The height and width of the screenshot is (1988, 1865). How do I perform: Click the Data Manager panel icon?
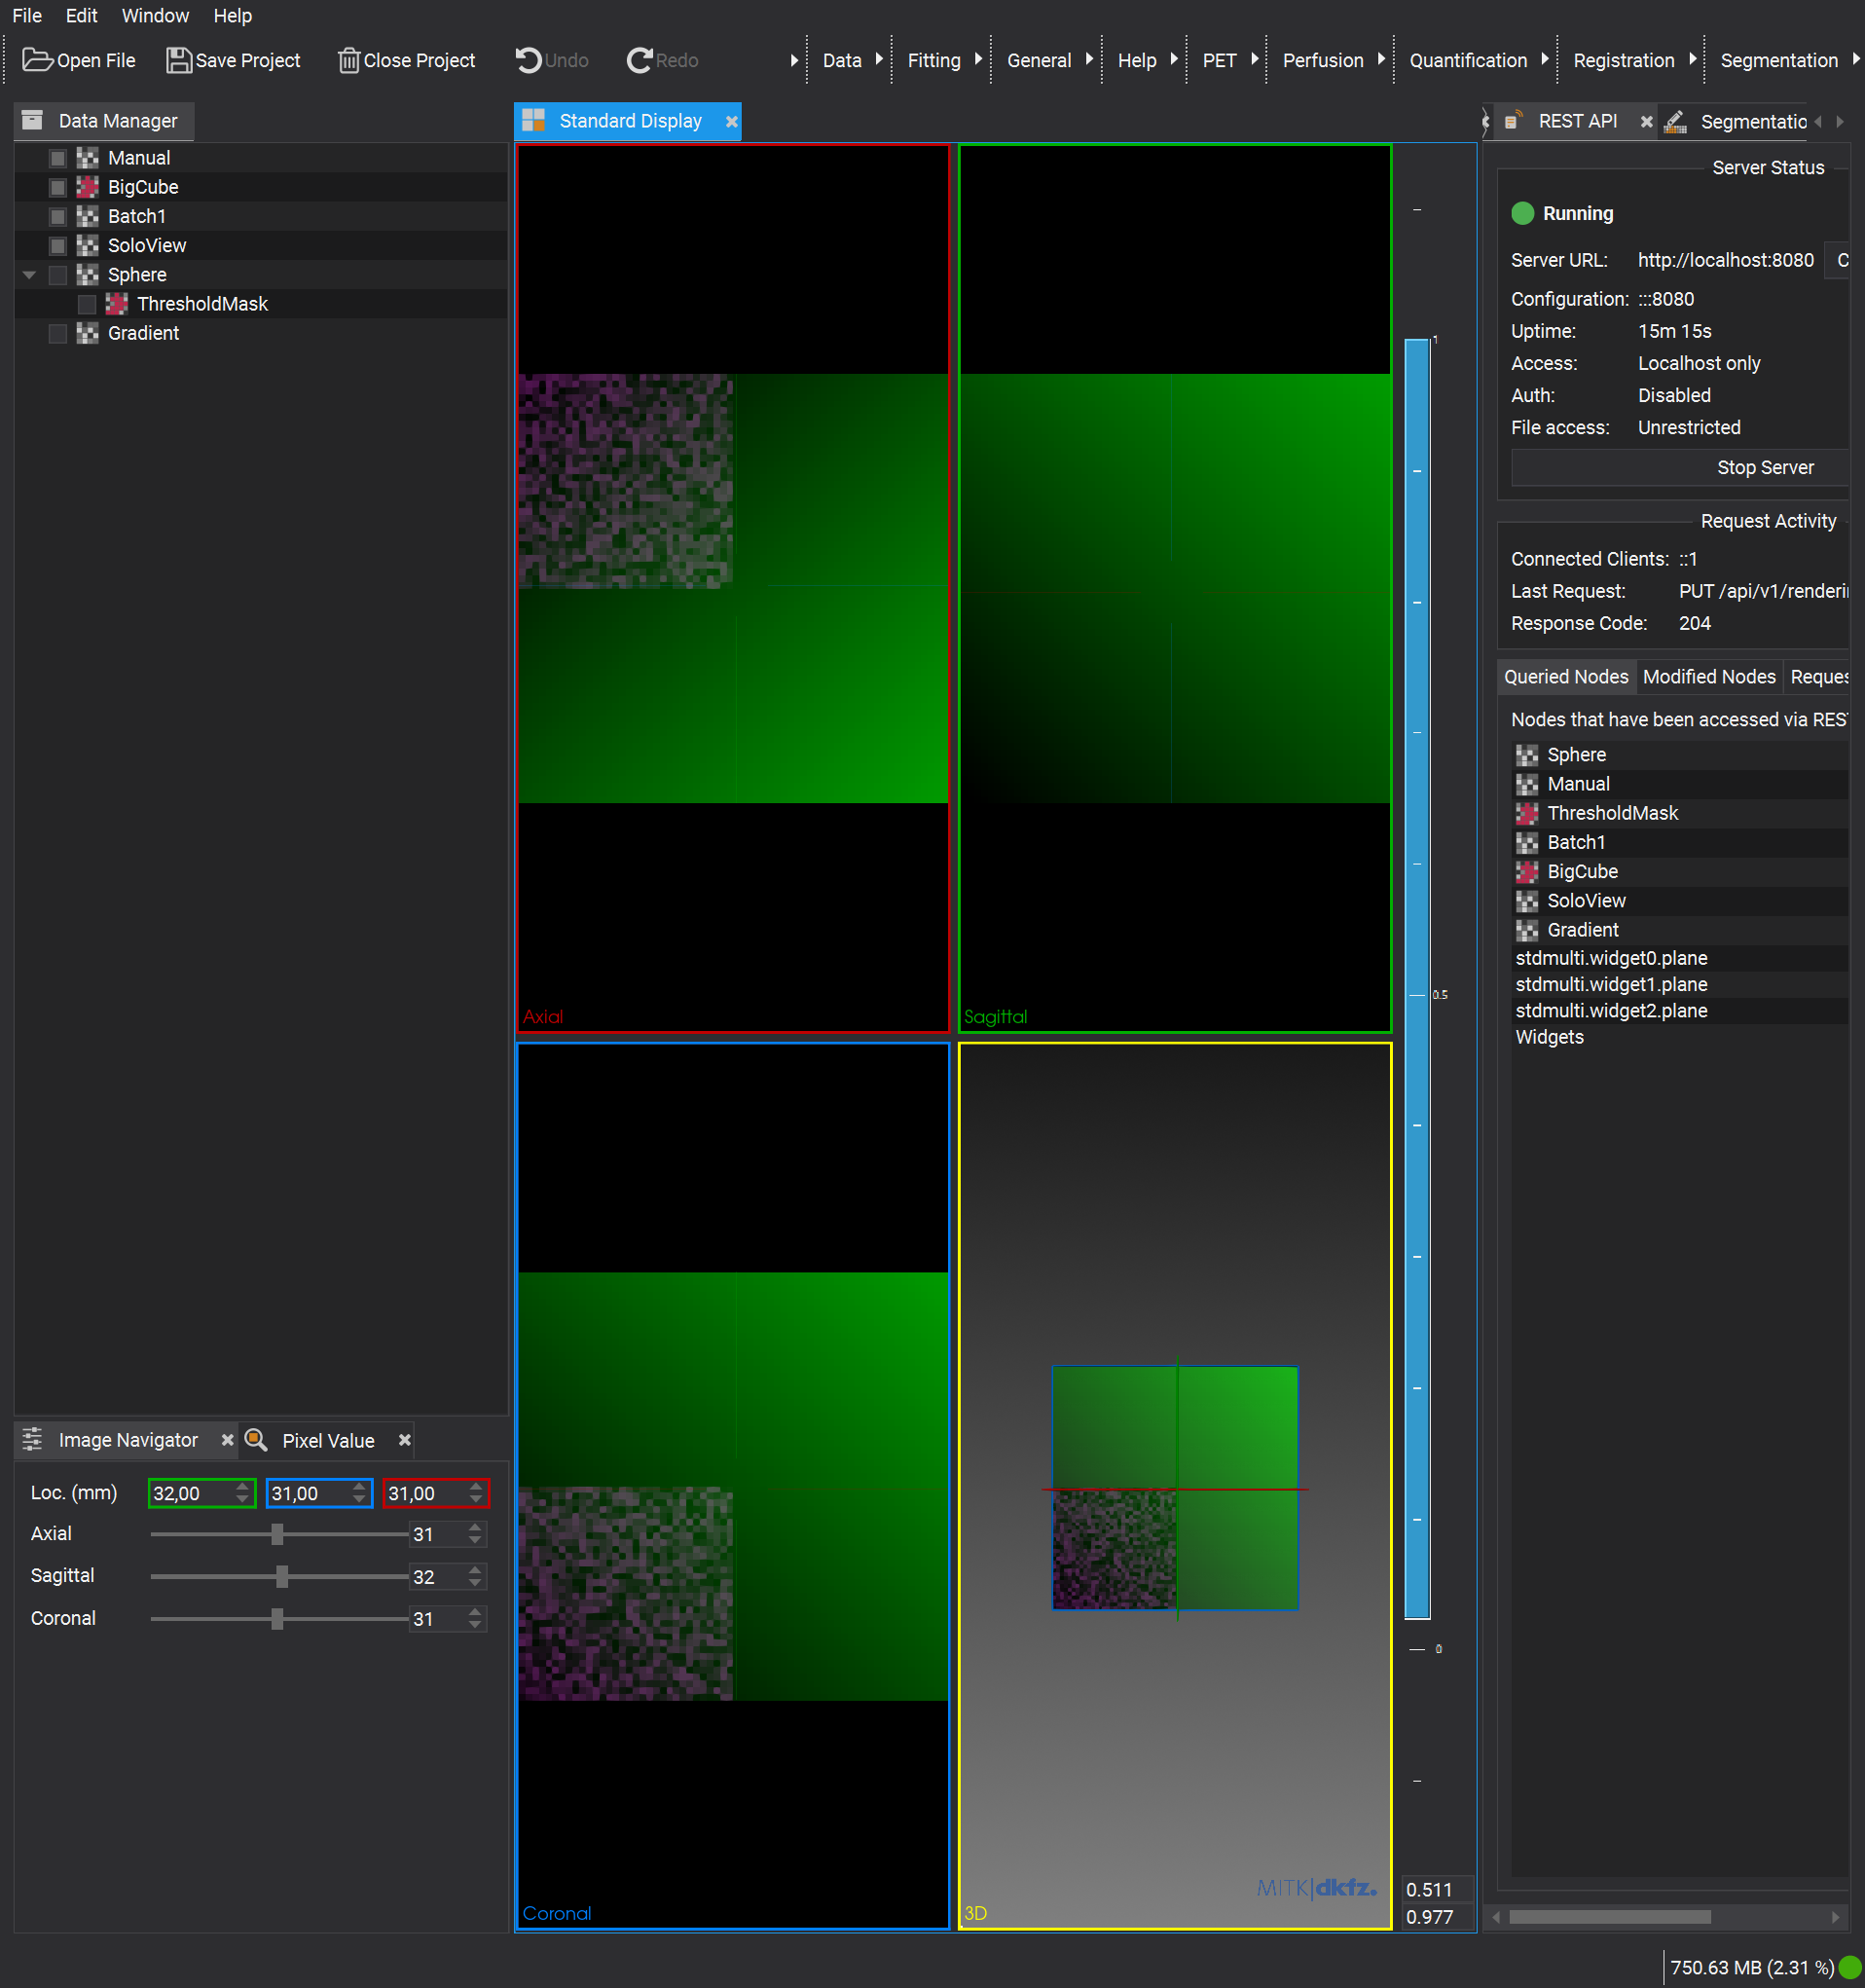pos(33,120)
